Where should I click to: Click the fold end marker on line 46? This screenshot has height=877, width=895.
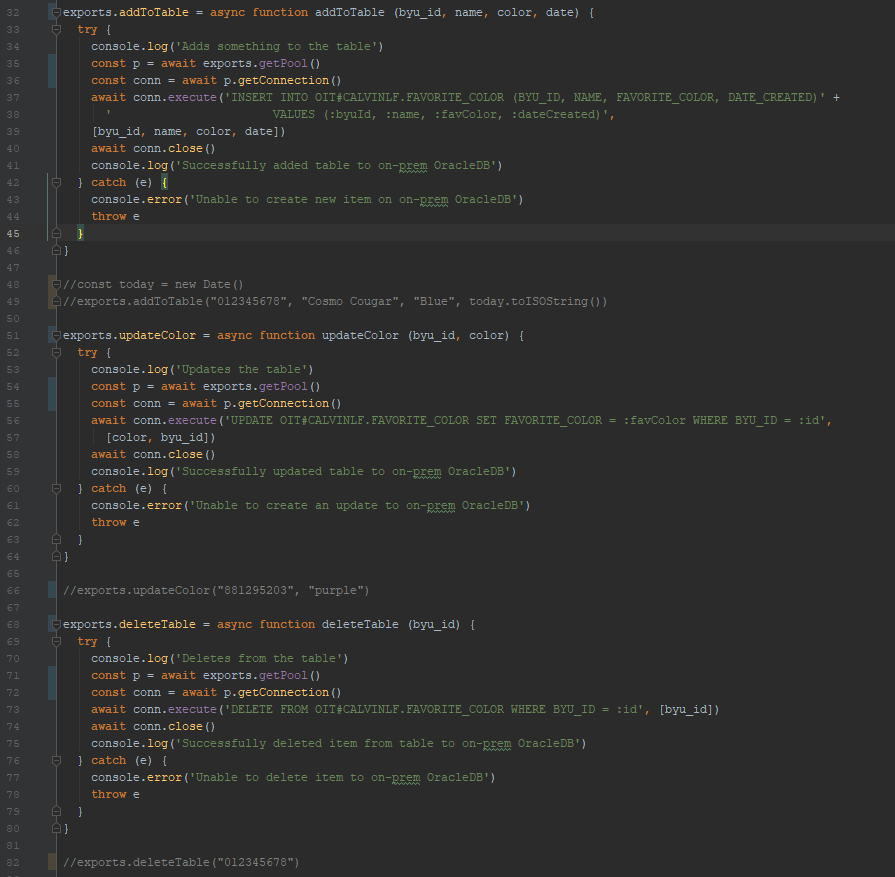pyautogui.click(x=56, y=250)
